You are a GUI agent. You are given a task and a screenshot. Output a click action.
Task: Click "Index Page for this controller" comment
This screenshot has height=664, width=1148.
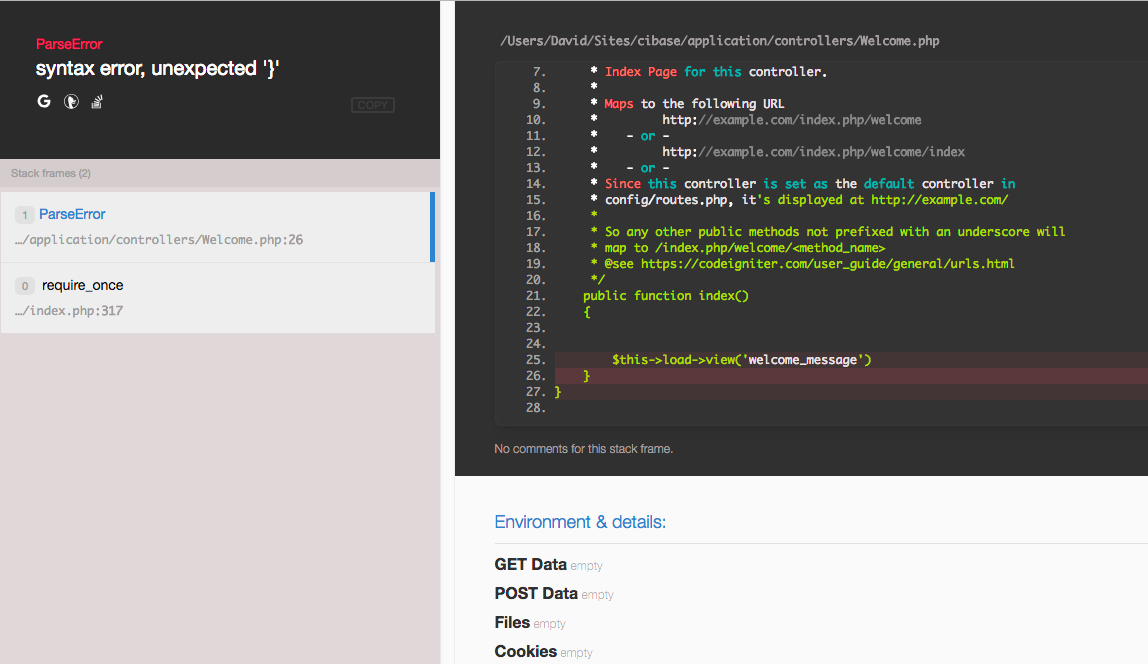click(715, 72)
